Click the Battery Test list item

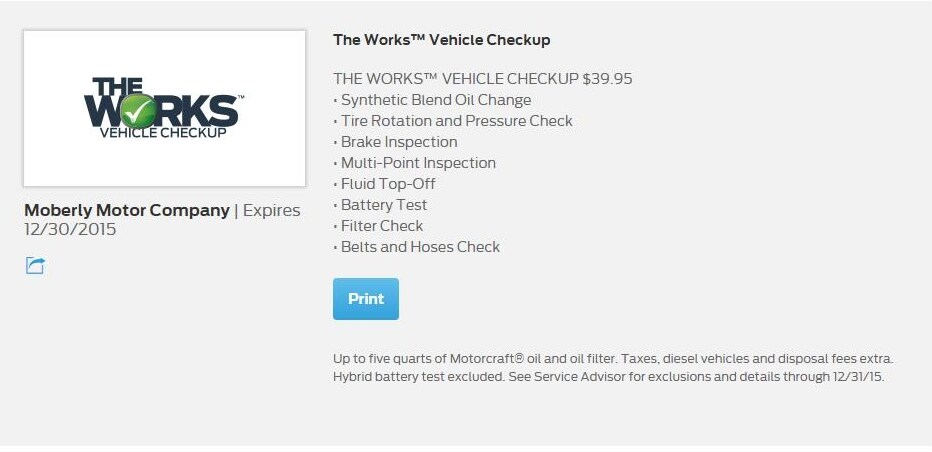384,205
